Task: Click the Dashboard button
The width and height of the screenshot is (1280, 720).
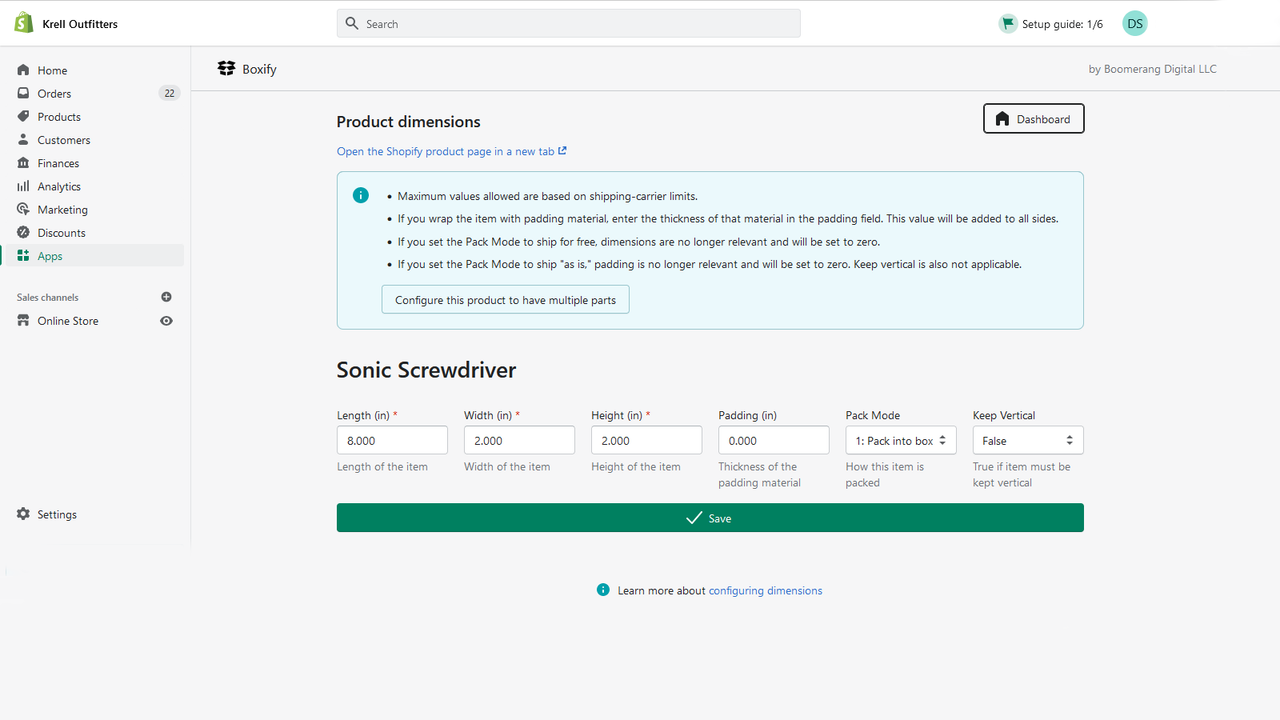Action: click(x=1033, y=118)
